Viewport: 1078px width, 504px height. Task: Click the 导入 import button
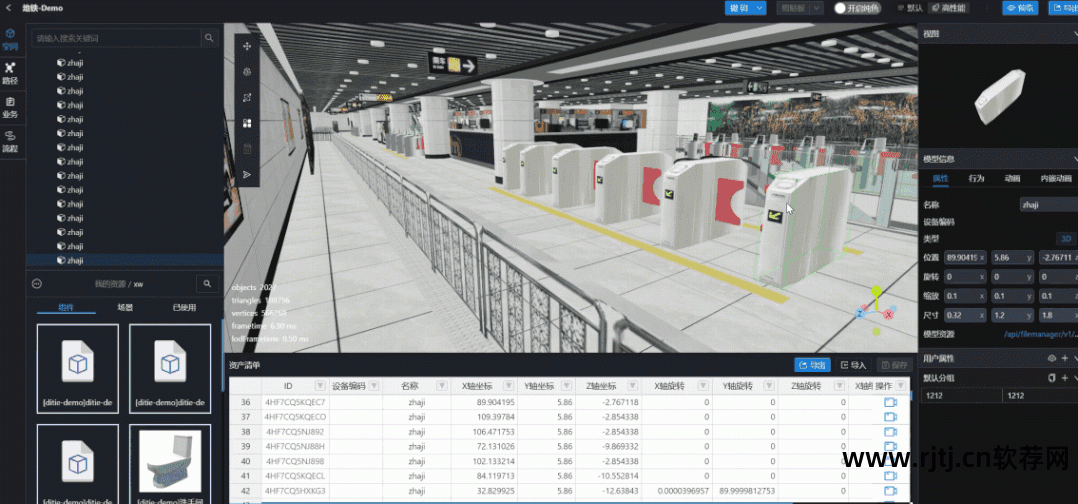coord(853,365)
